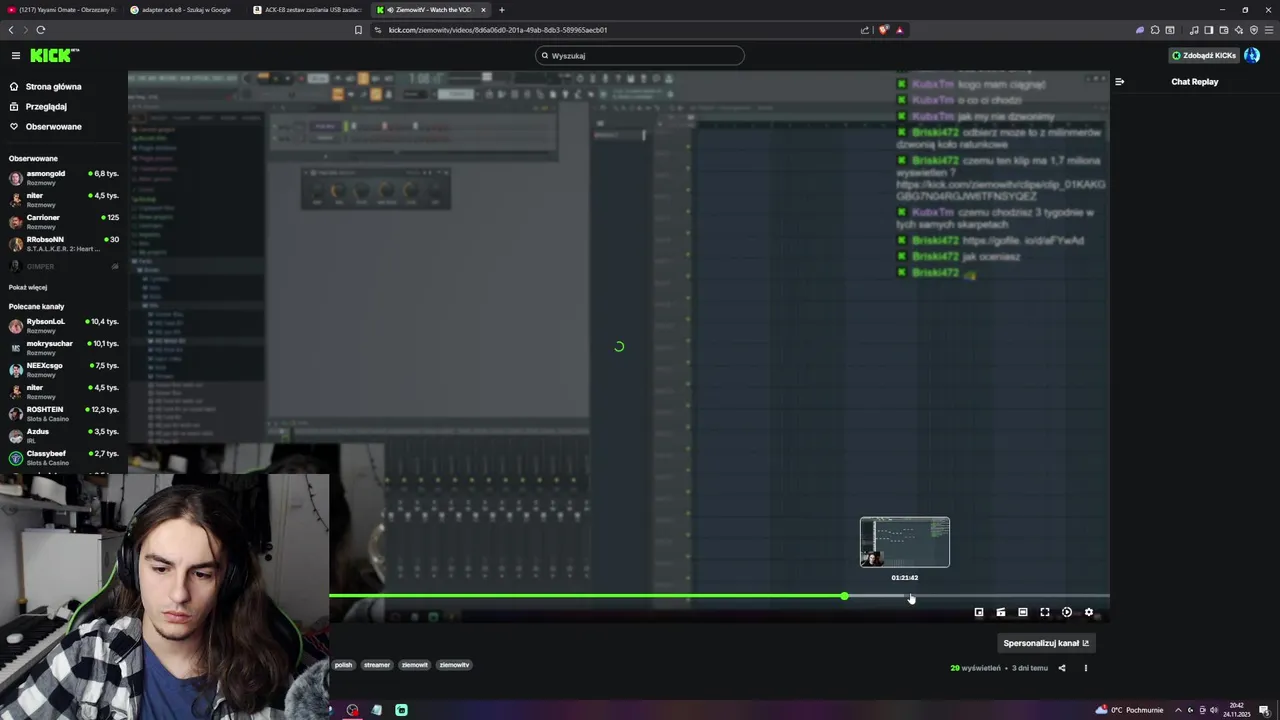Switch to ACK-E8 zestaw zasilania tab
The image size is (1280, 720).
point(308,10)
